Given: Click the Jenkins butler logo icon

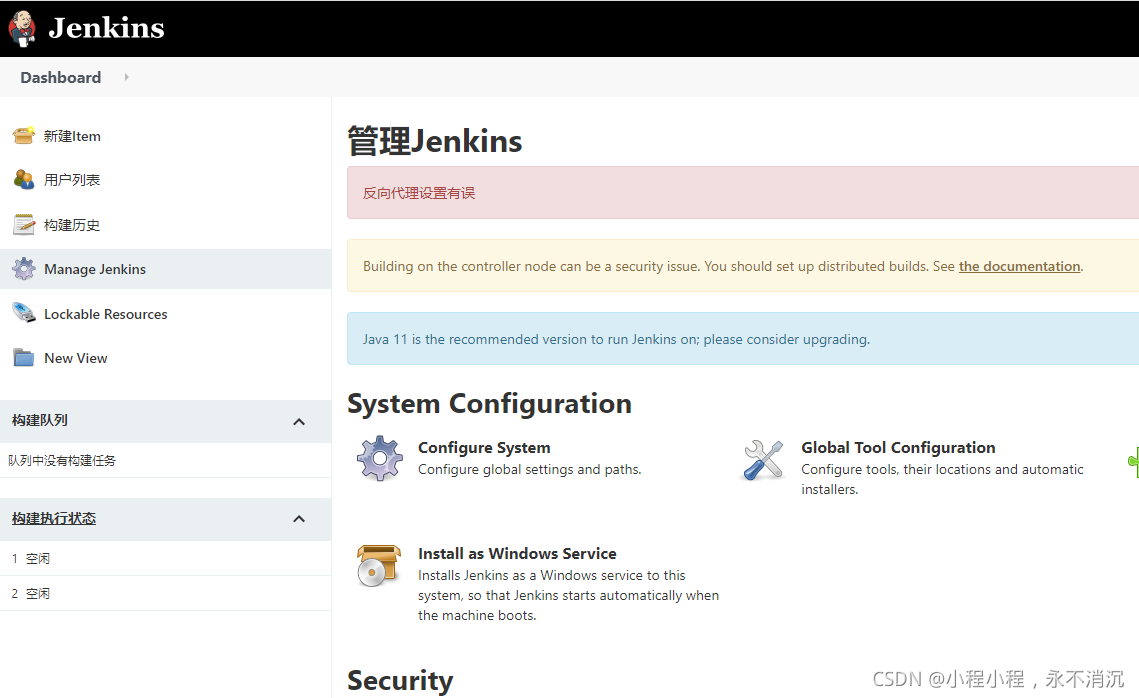Looking at the screenshot, I should [x=22, y=28].
